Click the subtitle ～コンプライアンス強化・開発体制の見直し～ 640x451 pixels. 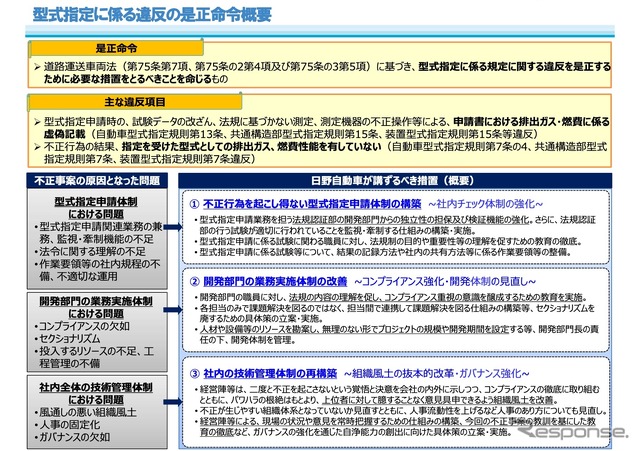[x=445, y=281]
